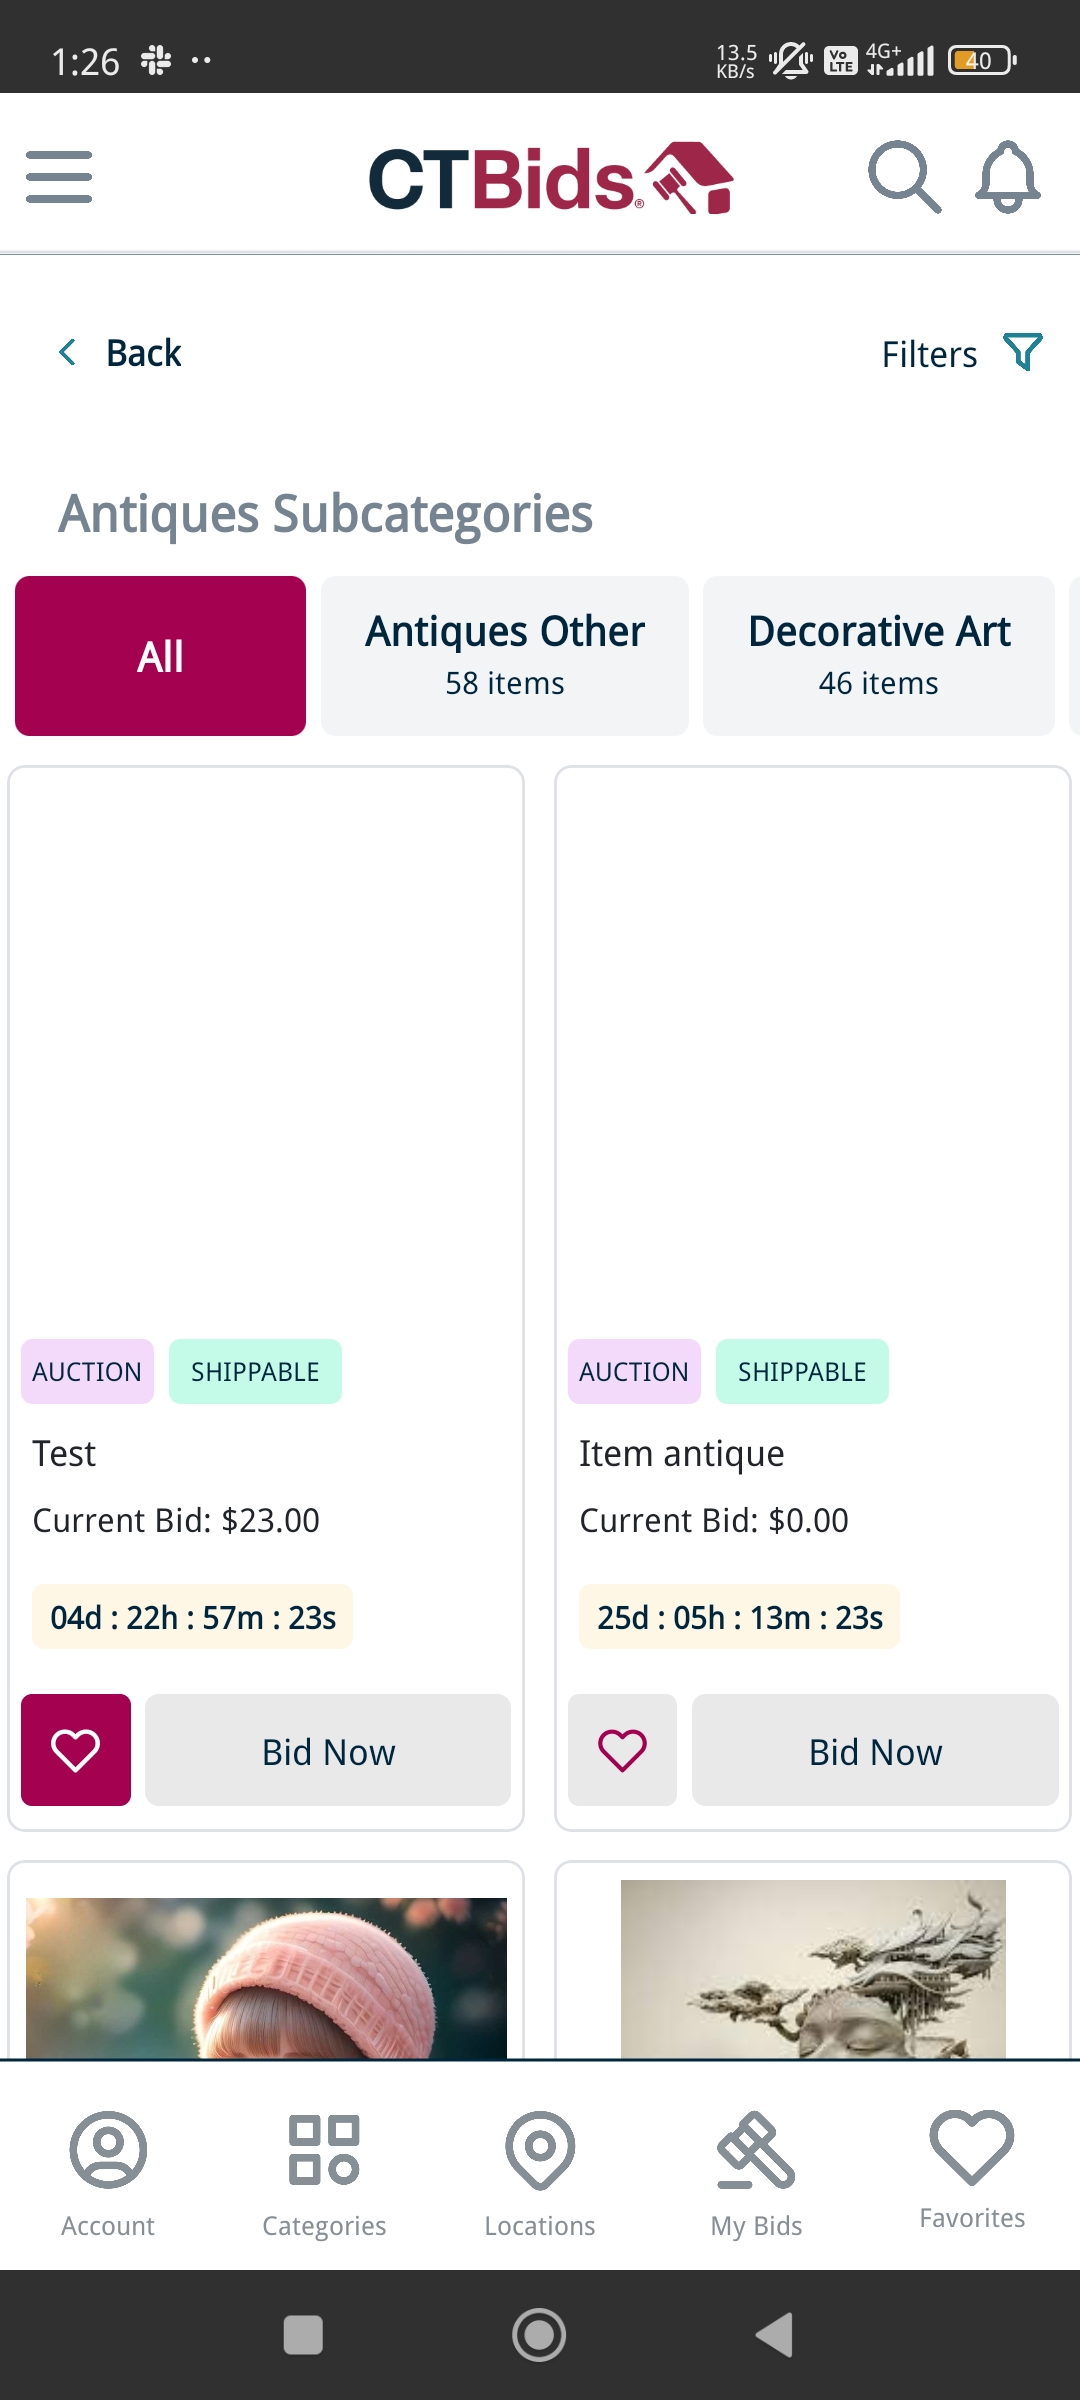This screenshot has width=1080, height=2400.
Task: Select Antiques Other subcategory
Action: pyautogui.click(x=505, y=656)
